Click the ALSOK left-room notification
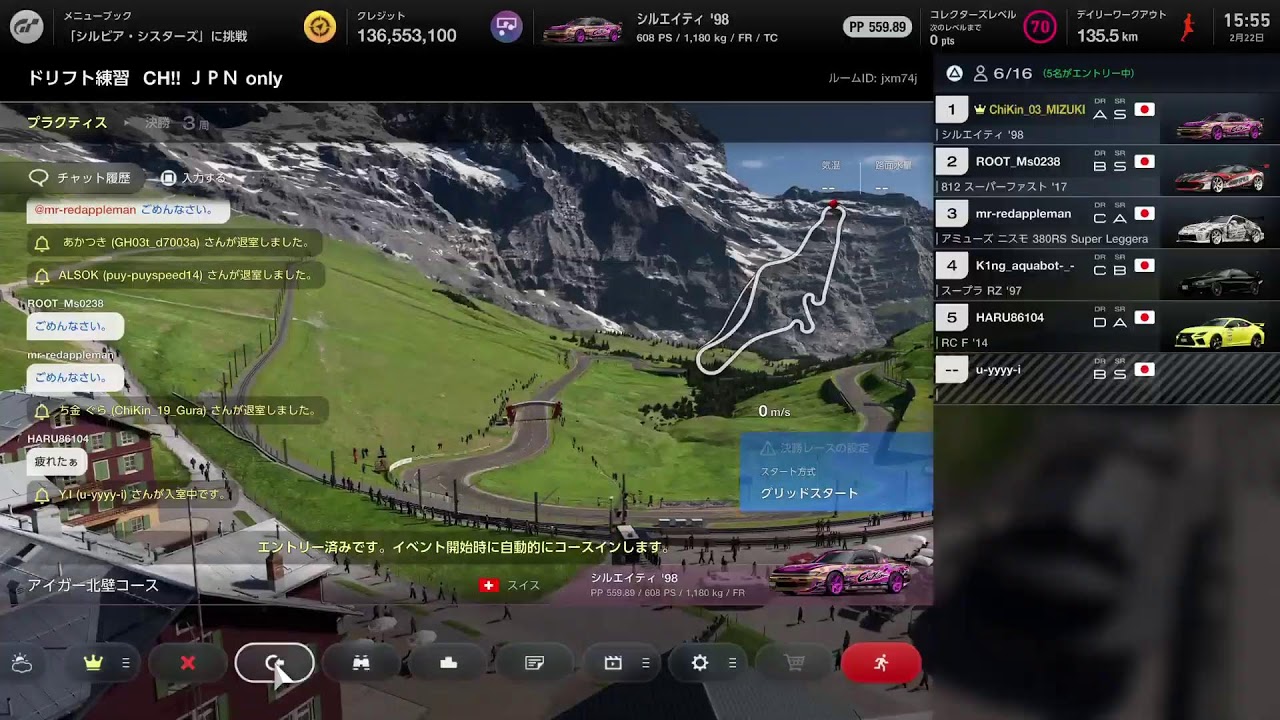This screenshot has width=1280, height=720. coord(175,275)
